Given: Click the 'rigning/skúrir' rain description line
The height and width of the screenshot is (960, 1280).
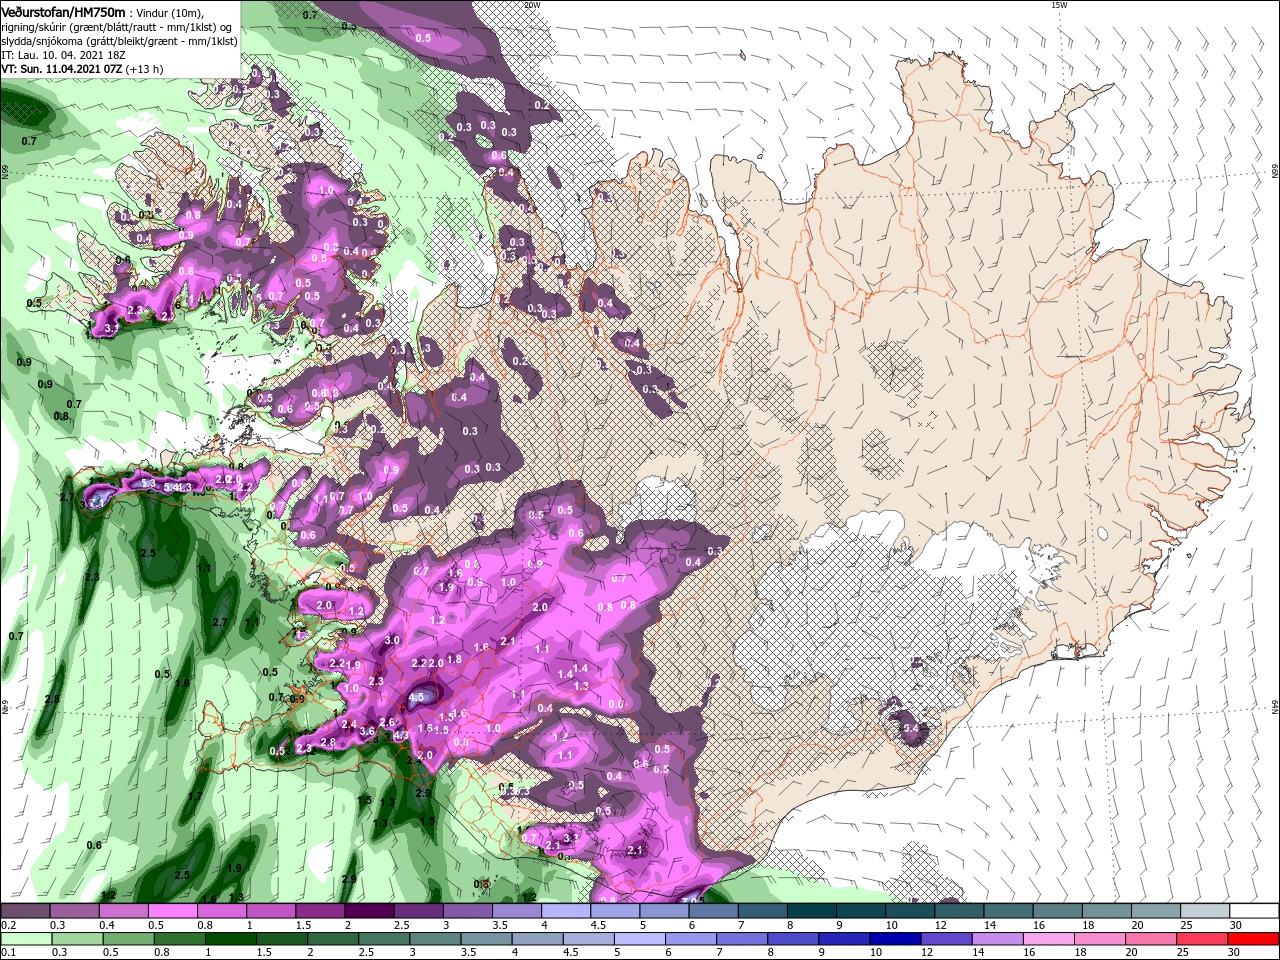Looking at the screenshot, I should point(116,26).
